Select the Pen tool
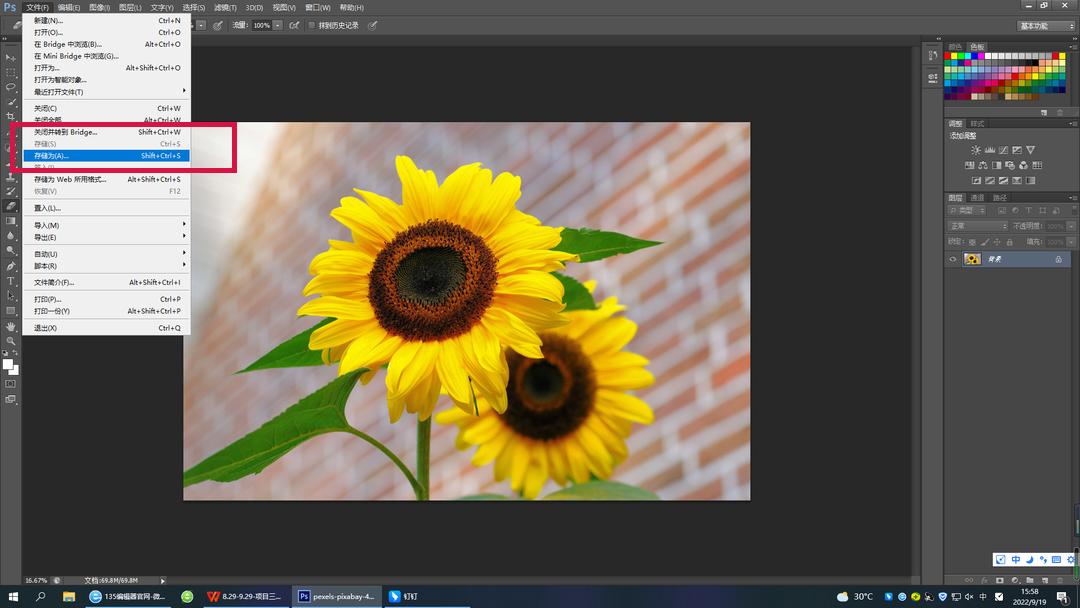This screenshot has width=1080, height=608. [11, 266]
